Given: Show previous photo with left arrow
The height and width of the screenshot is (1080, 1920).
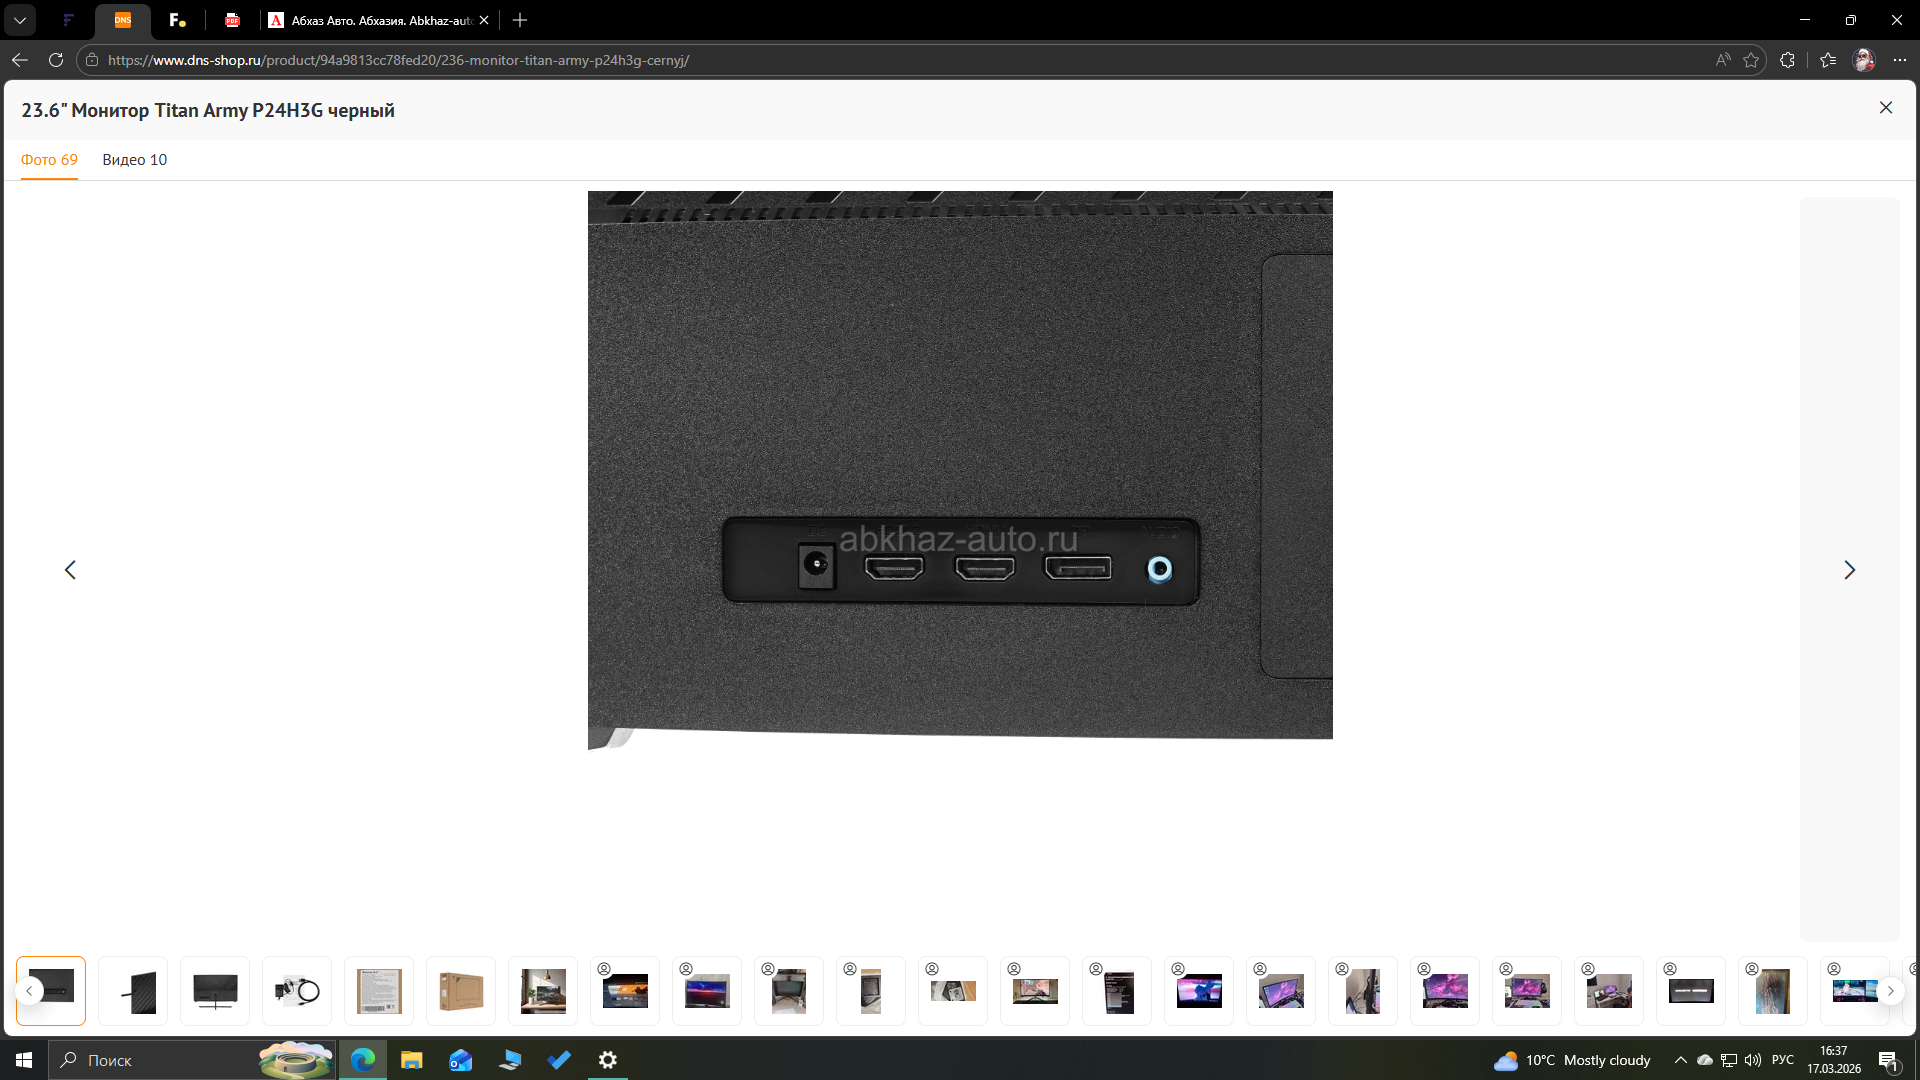Looking at the screenshot, I should 70,570.
